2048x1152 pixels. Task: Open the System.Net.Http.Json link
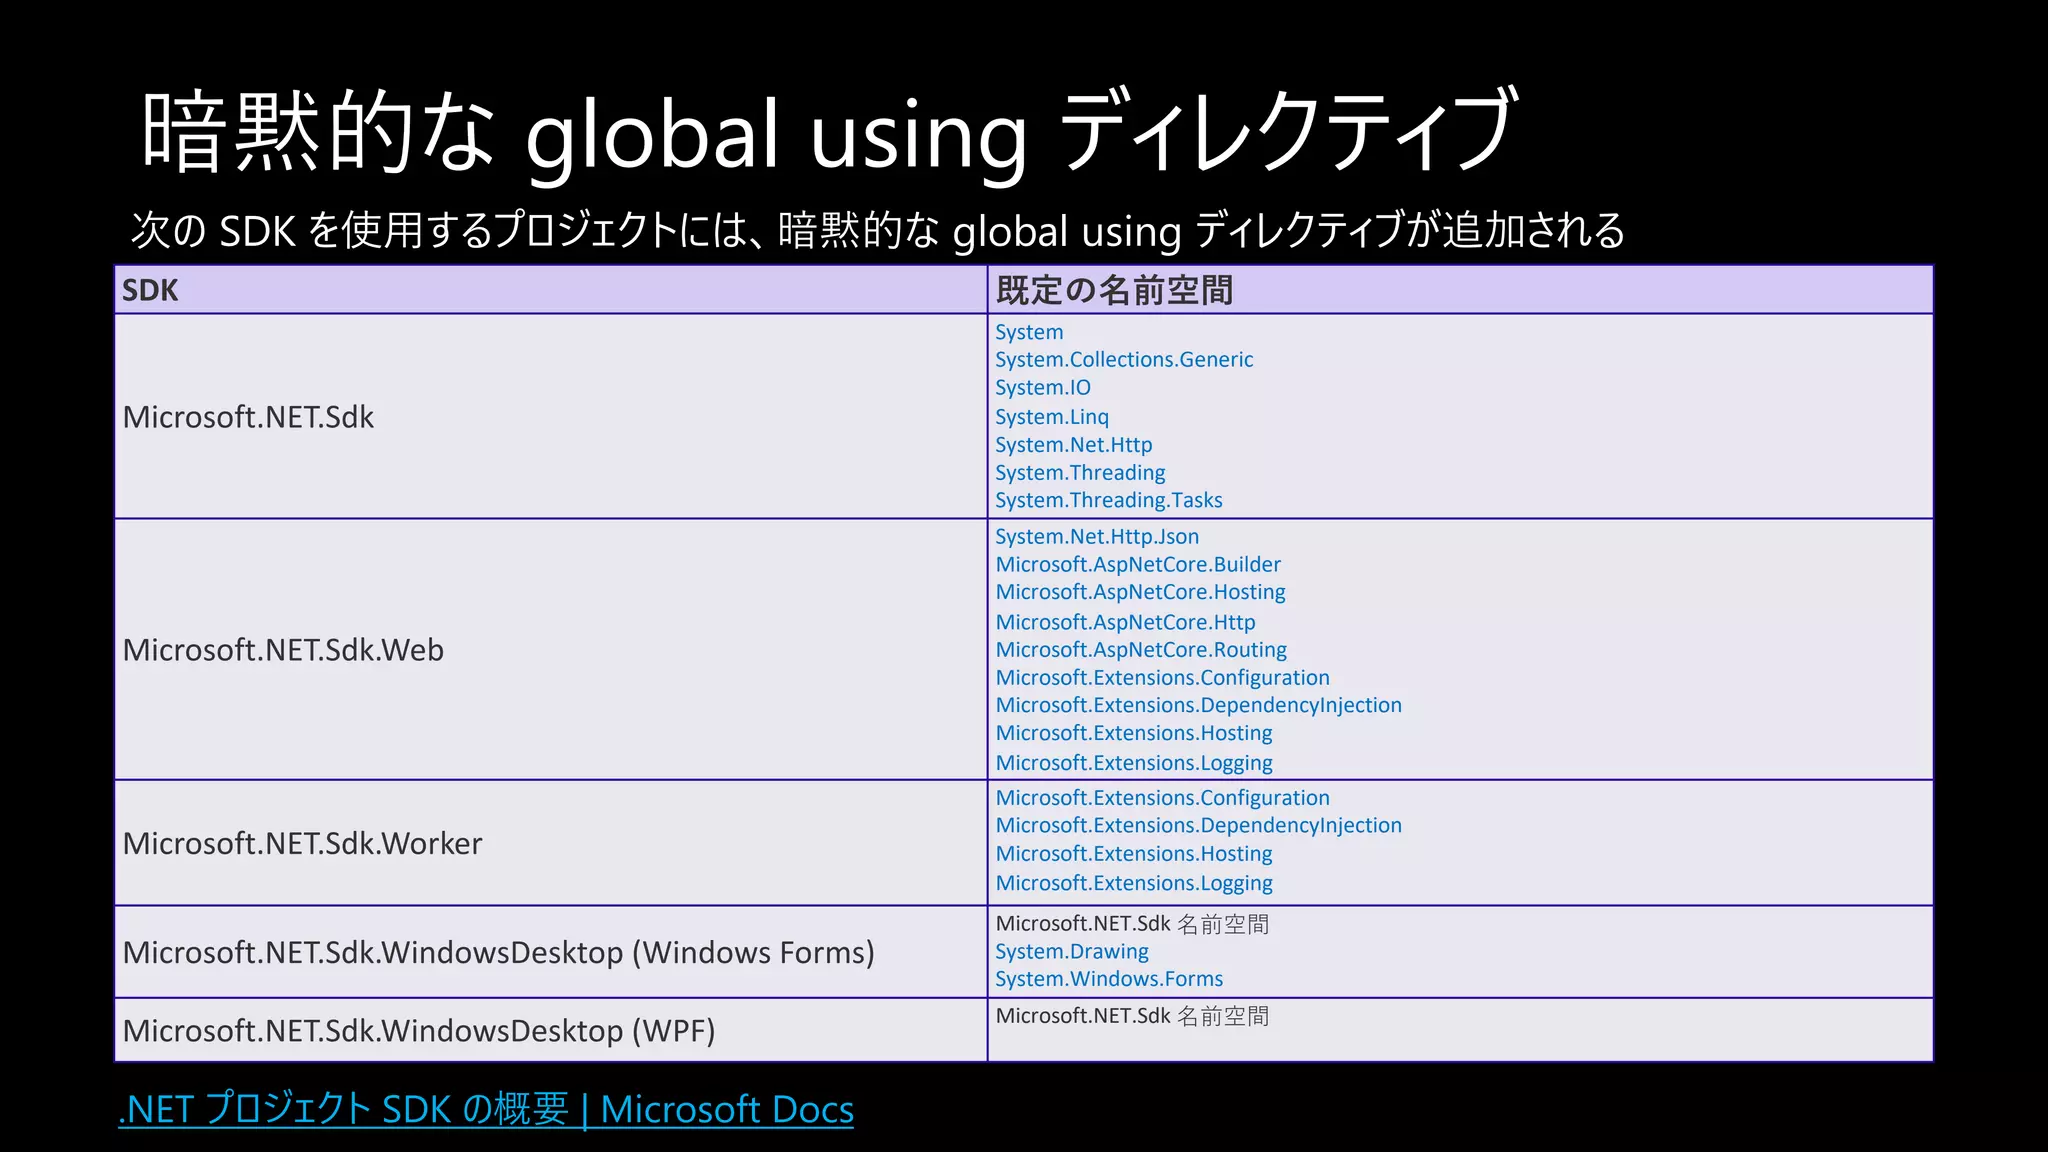[1097, 537]
